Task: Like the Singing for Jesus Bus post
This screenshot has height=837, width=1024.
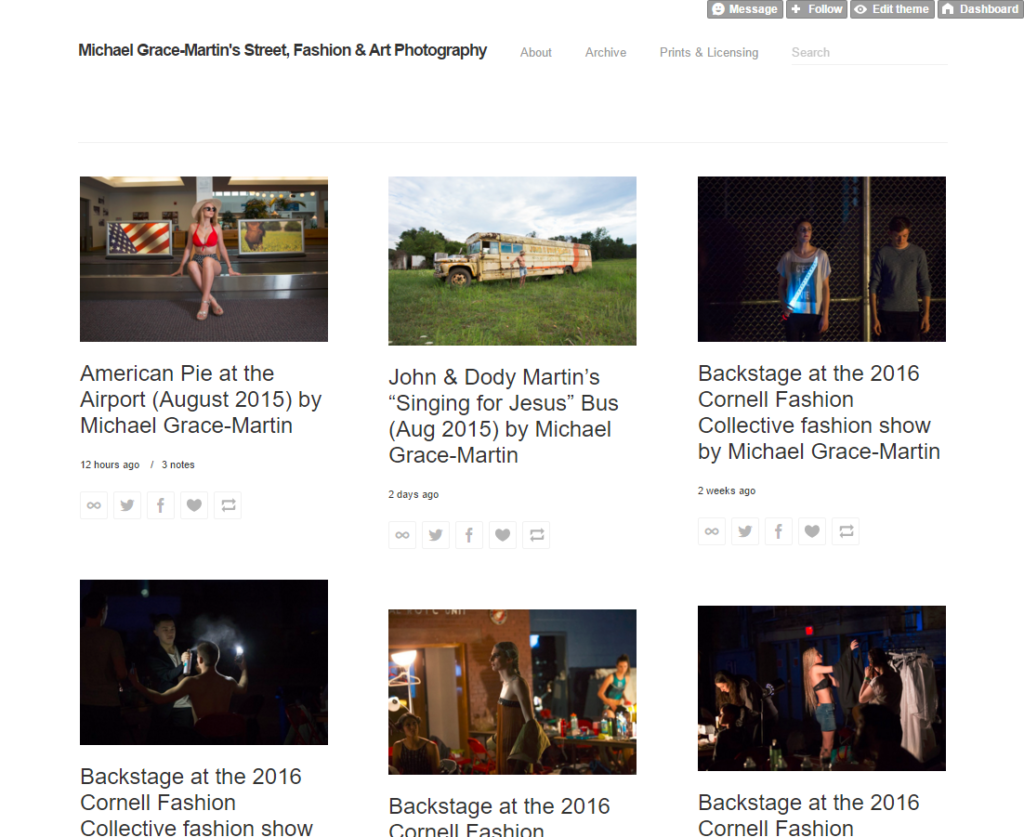Action: 503,536
